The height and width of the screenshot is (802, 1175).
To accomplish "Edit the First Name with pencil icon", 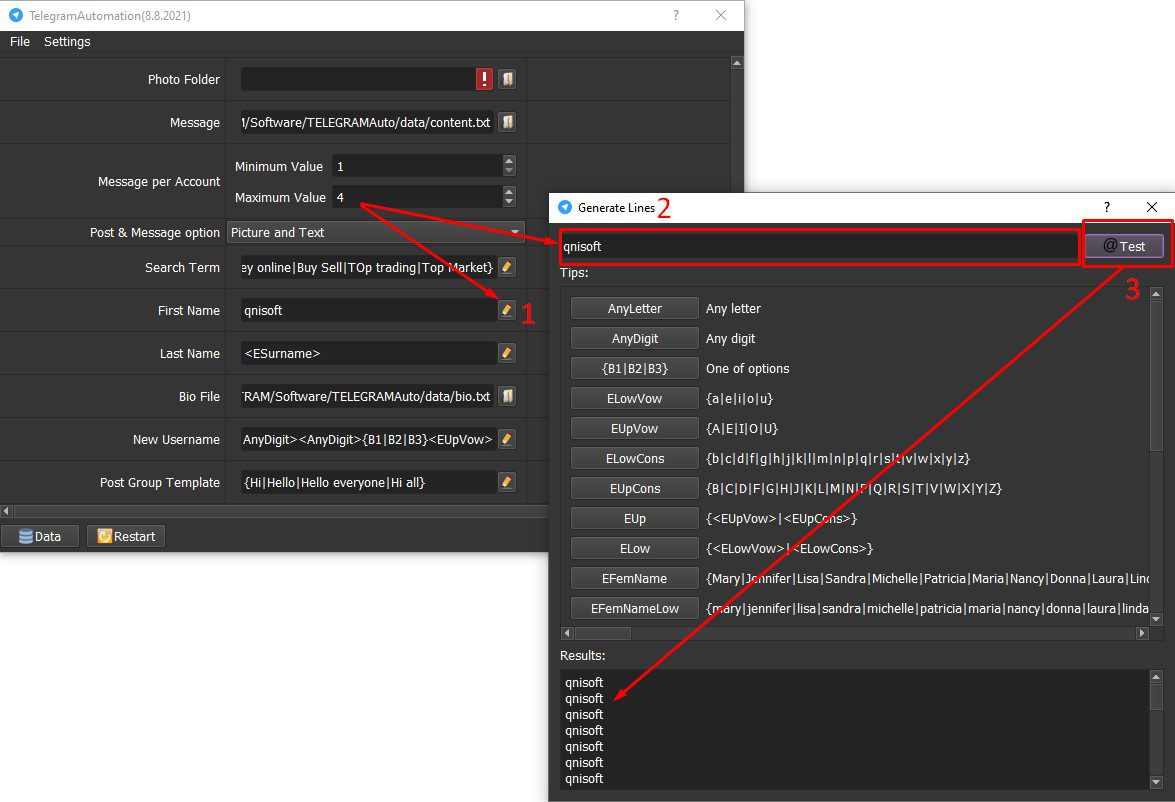I will pos(507,310).
